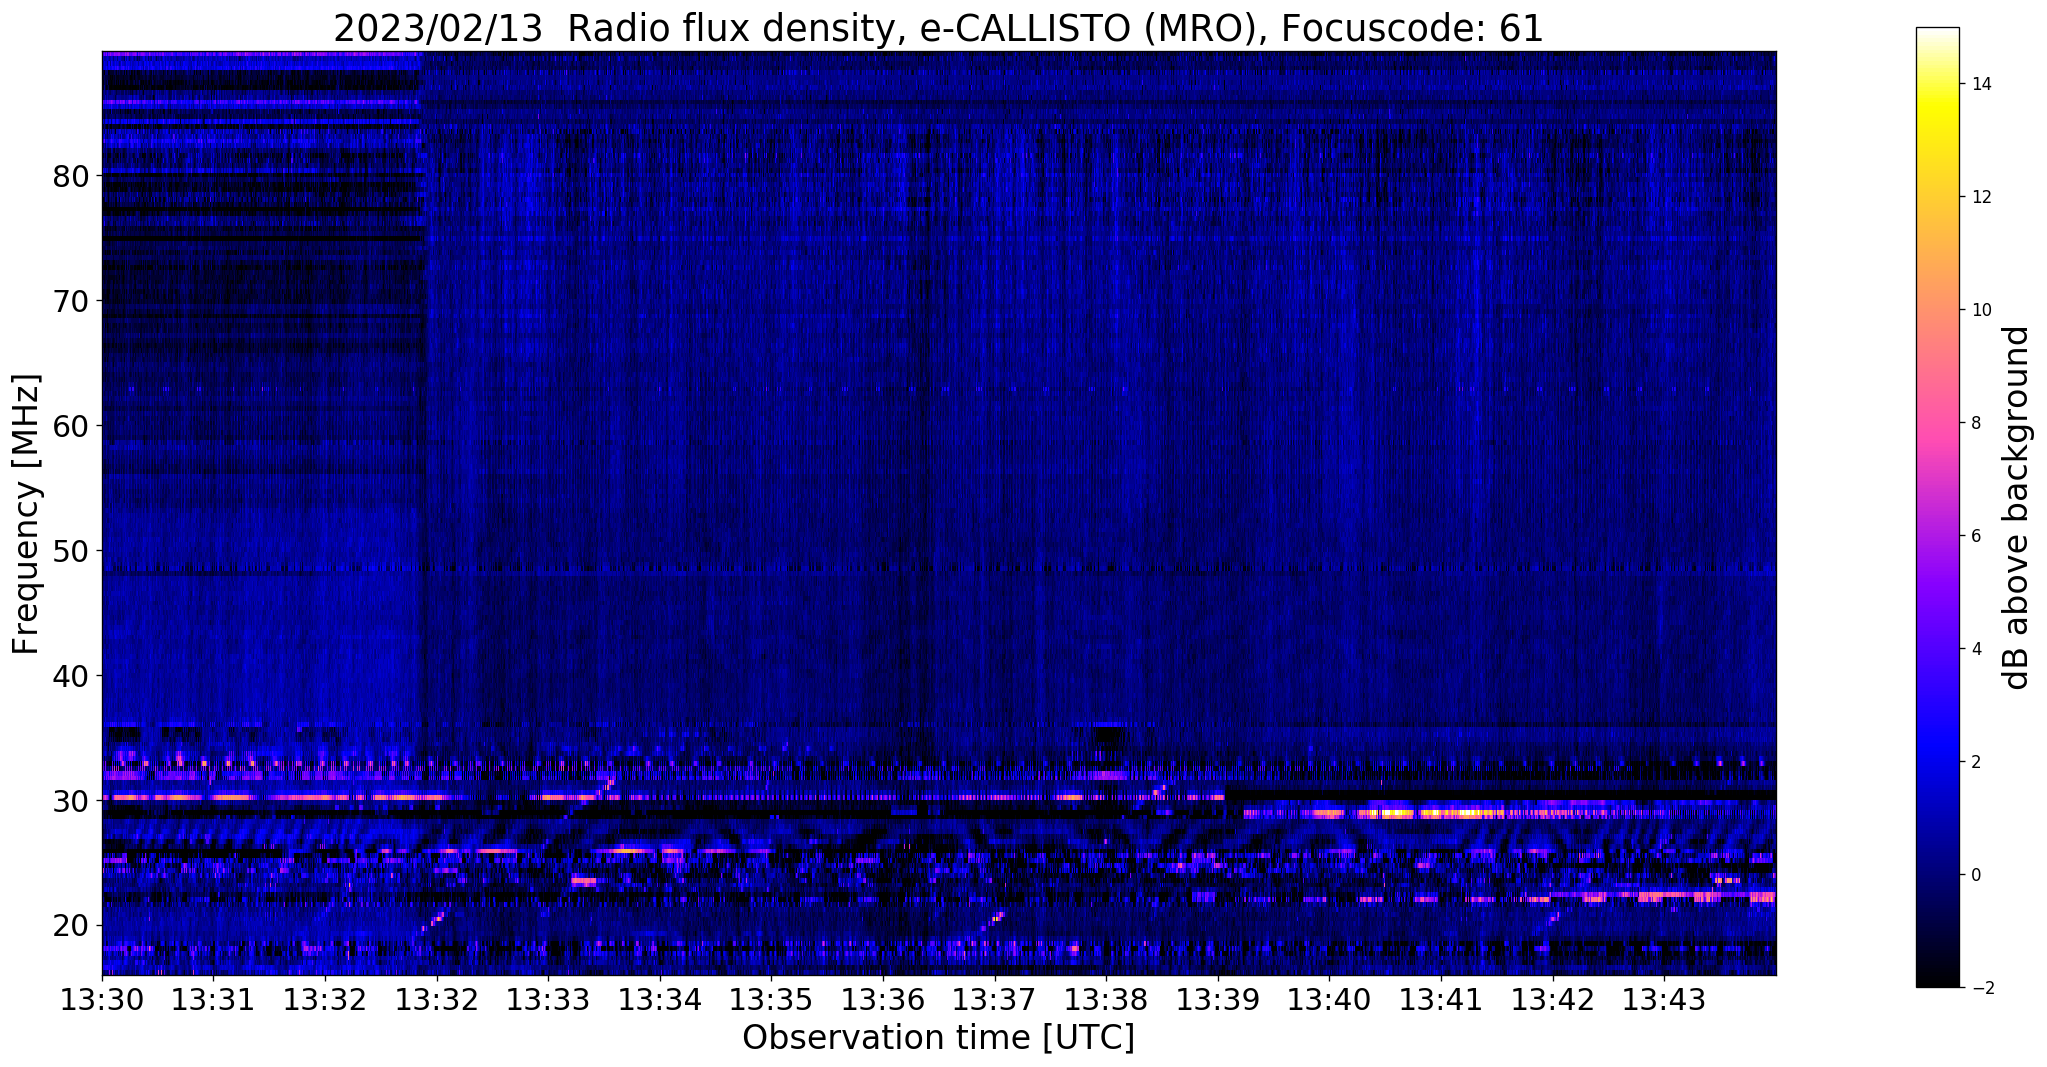This screenshot has width=2047, height=1067.
Task: Click the 13:43 time tick label
Action: pyautogui.click(x=1664, y=999)
